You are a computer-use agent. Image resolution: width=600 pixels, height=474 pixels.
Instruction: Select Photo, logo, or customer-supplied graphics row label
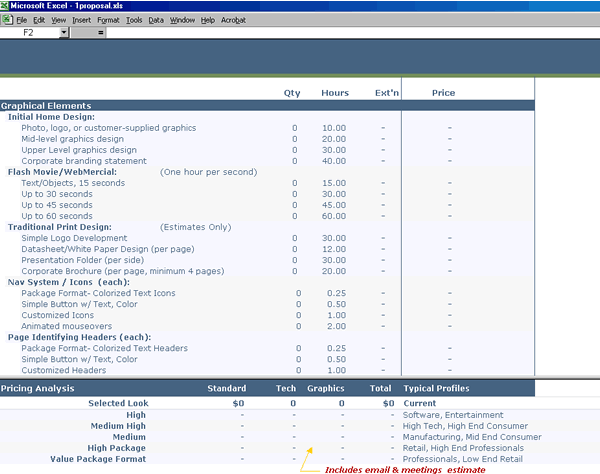coord(109,128)
